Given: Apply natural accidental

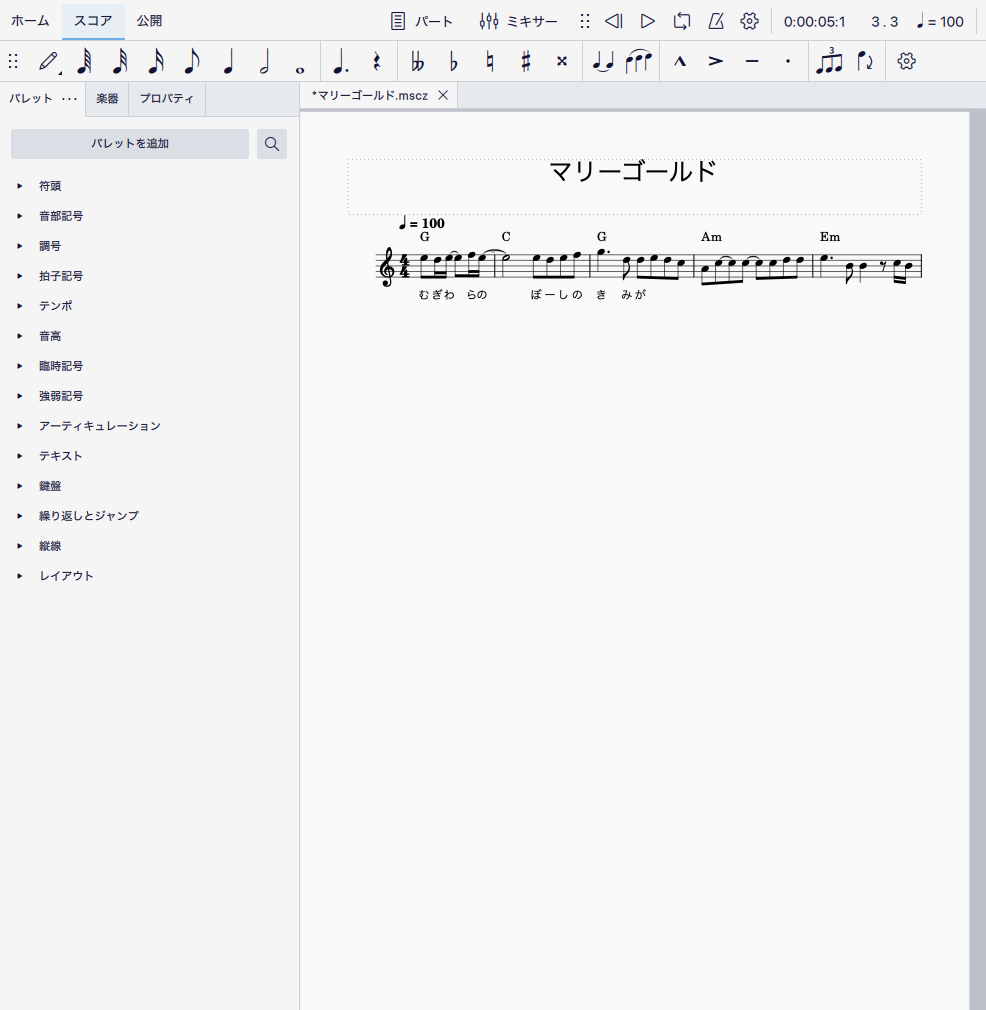Looking at the screenshot, I should point(490,61).
